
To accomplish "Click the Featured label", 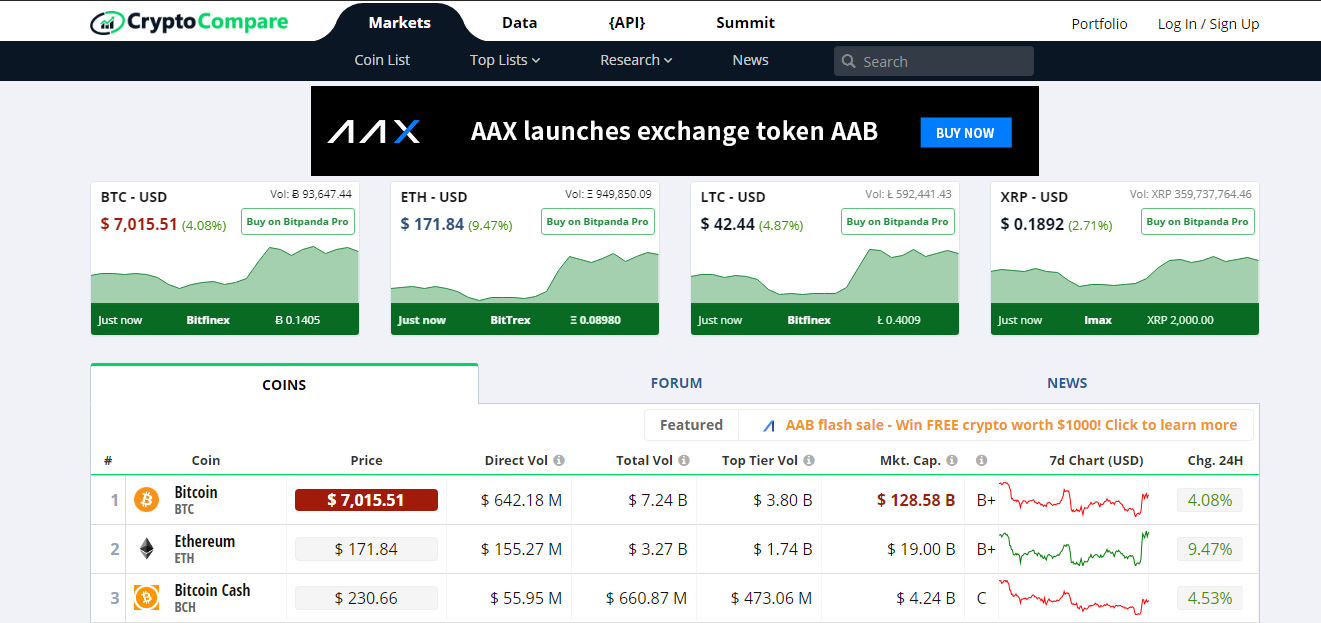I will click(x=691, y=425).
